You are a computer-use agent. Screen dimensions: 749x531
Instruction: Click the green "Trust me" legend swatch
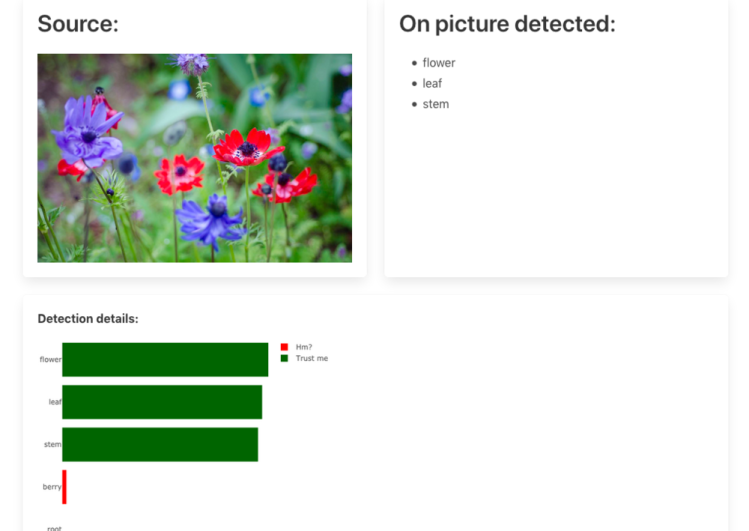click(284, 358)
